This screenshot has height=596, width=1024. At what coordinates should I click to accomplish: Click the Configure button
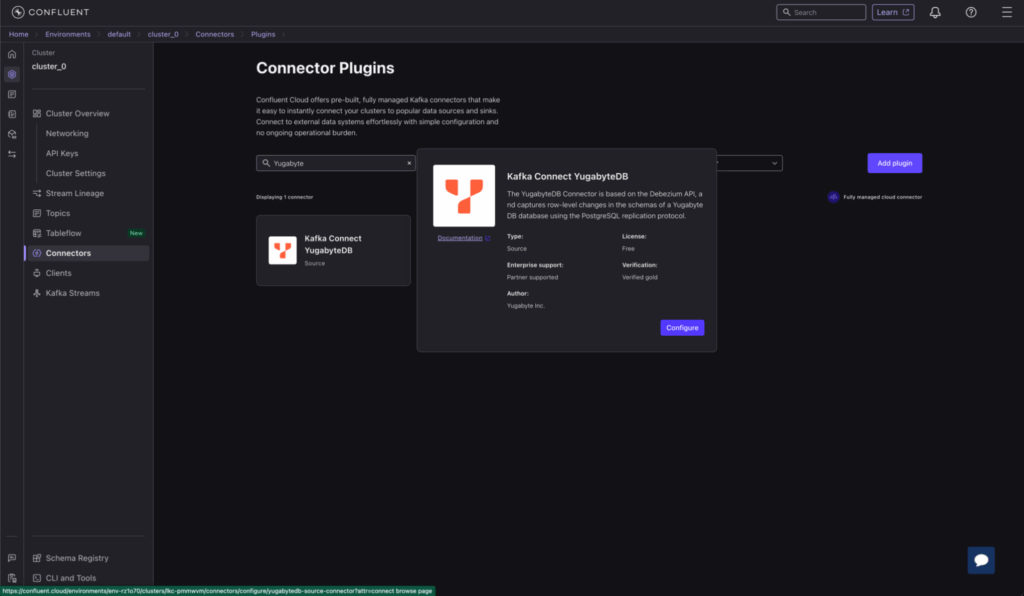[x=682, y=328]
